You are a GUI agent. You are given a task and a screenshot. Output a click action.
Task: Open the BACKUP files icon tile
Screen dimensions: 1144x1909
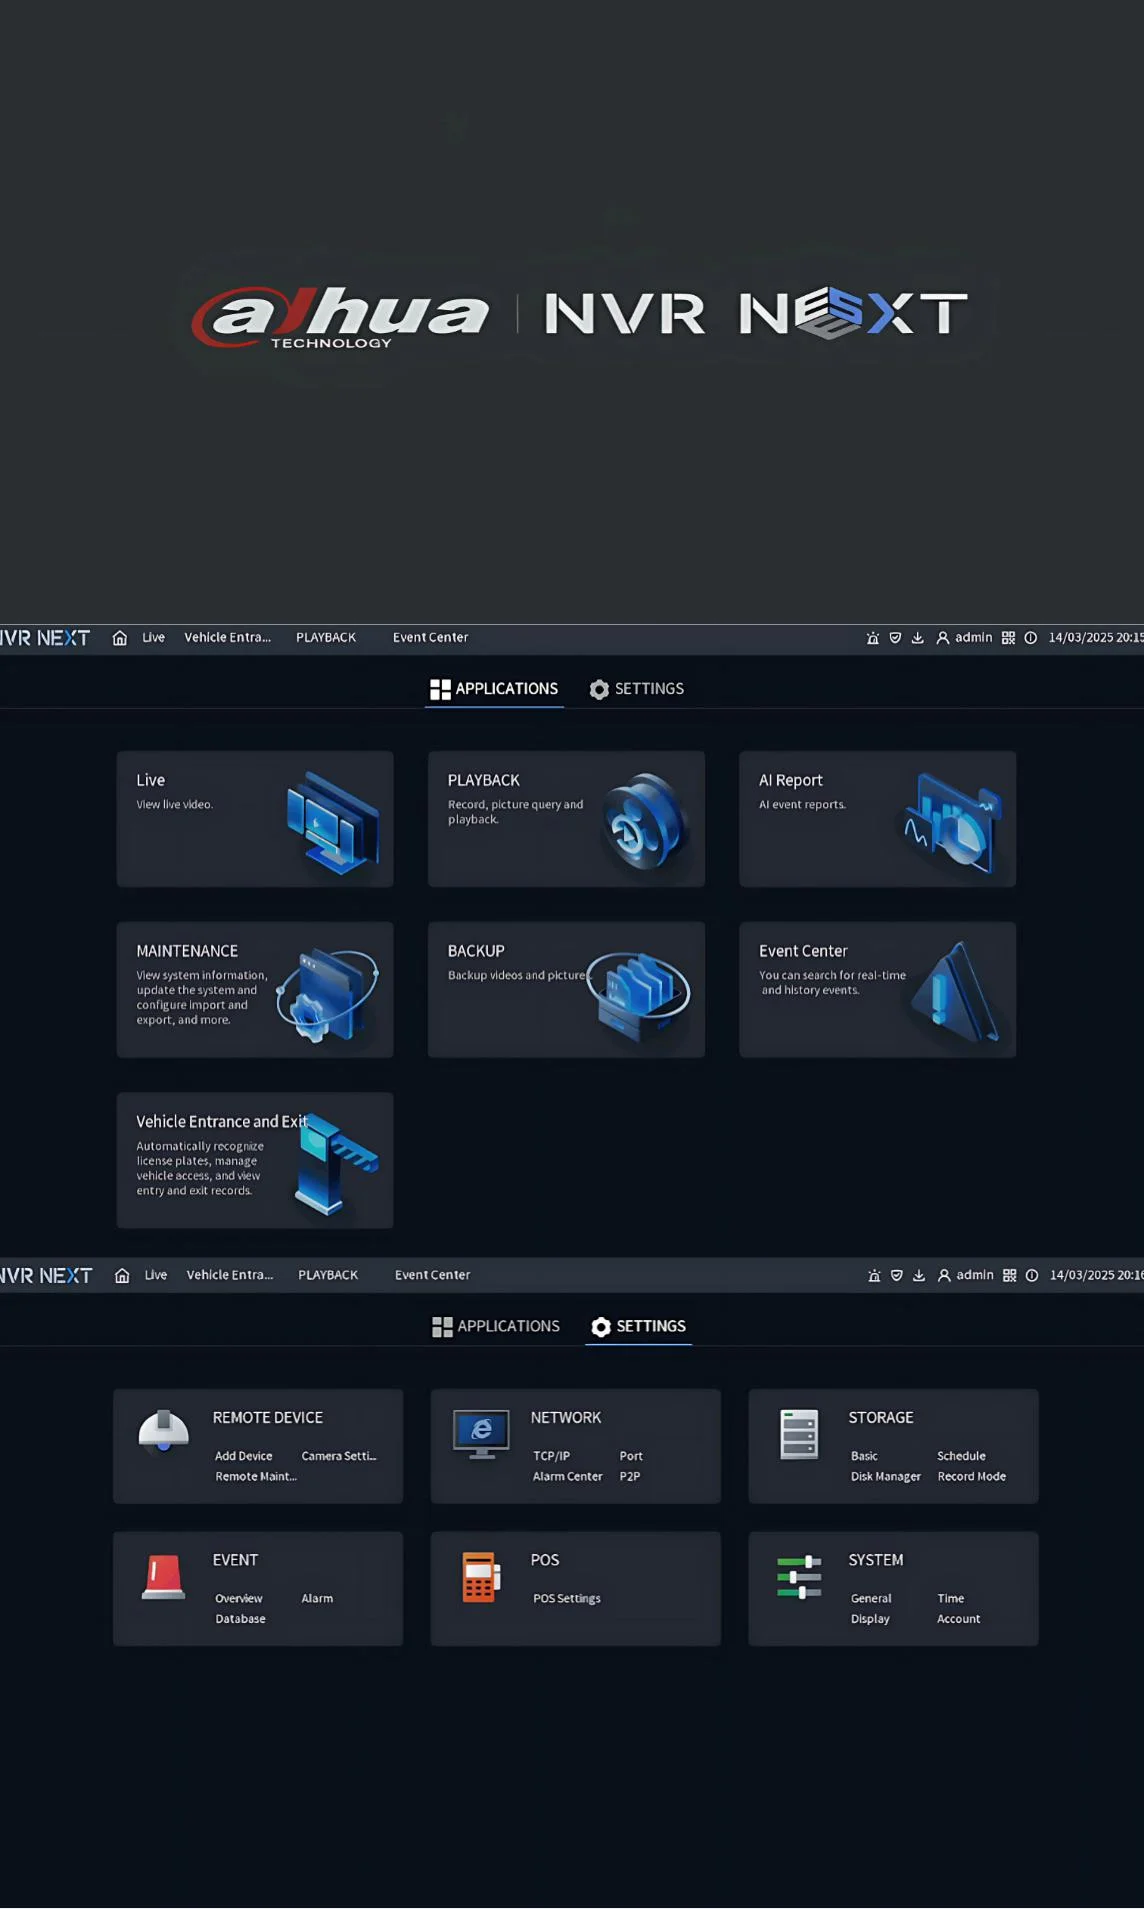pos(640,992)
